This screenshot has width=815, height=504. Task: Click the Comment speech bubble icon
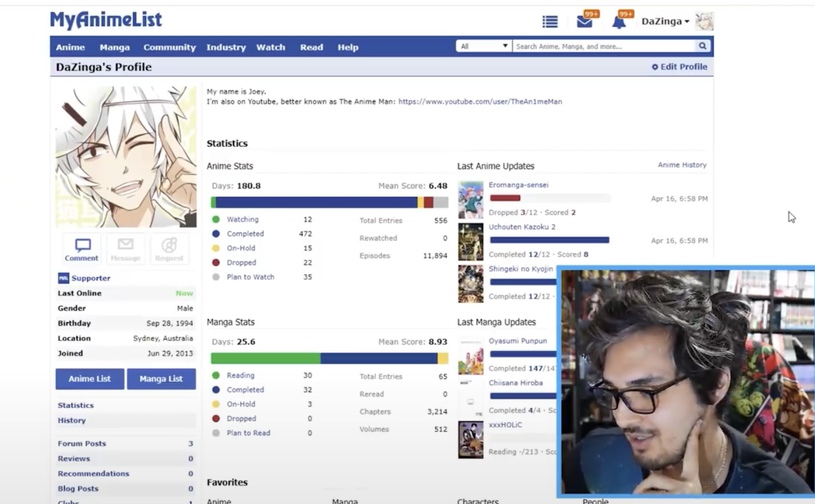[82, 249]
